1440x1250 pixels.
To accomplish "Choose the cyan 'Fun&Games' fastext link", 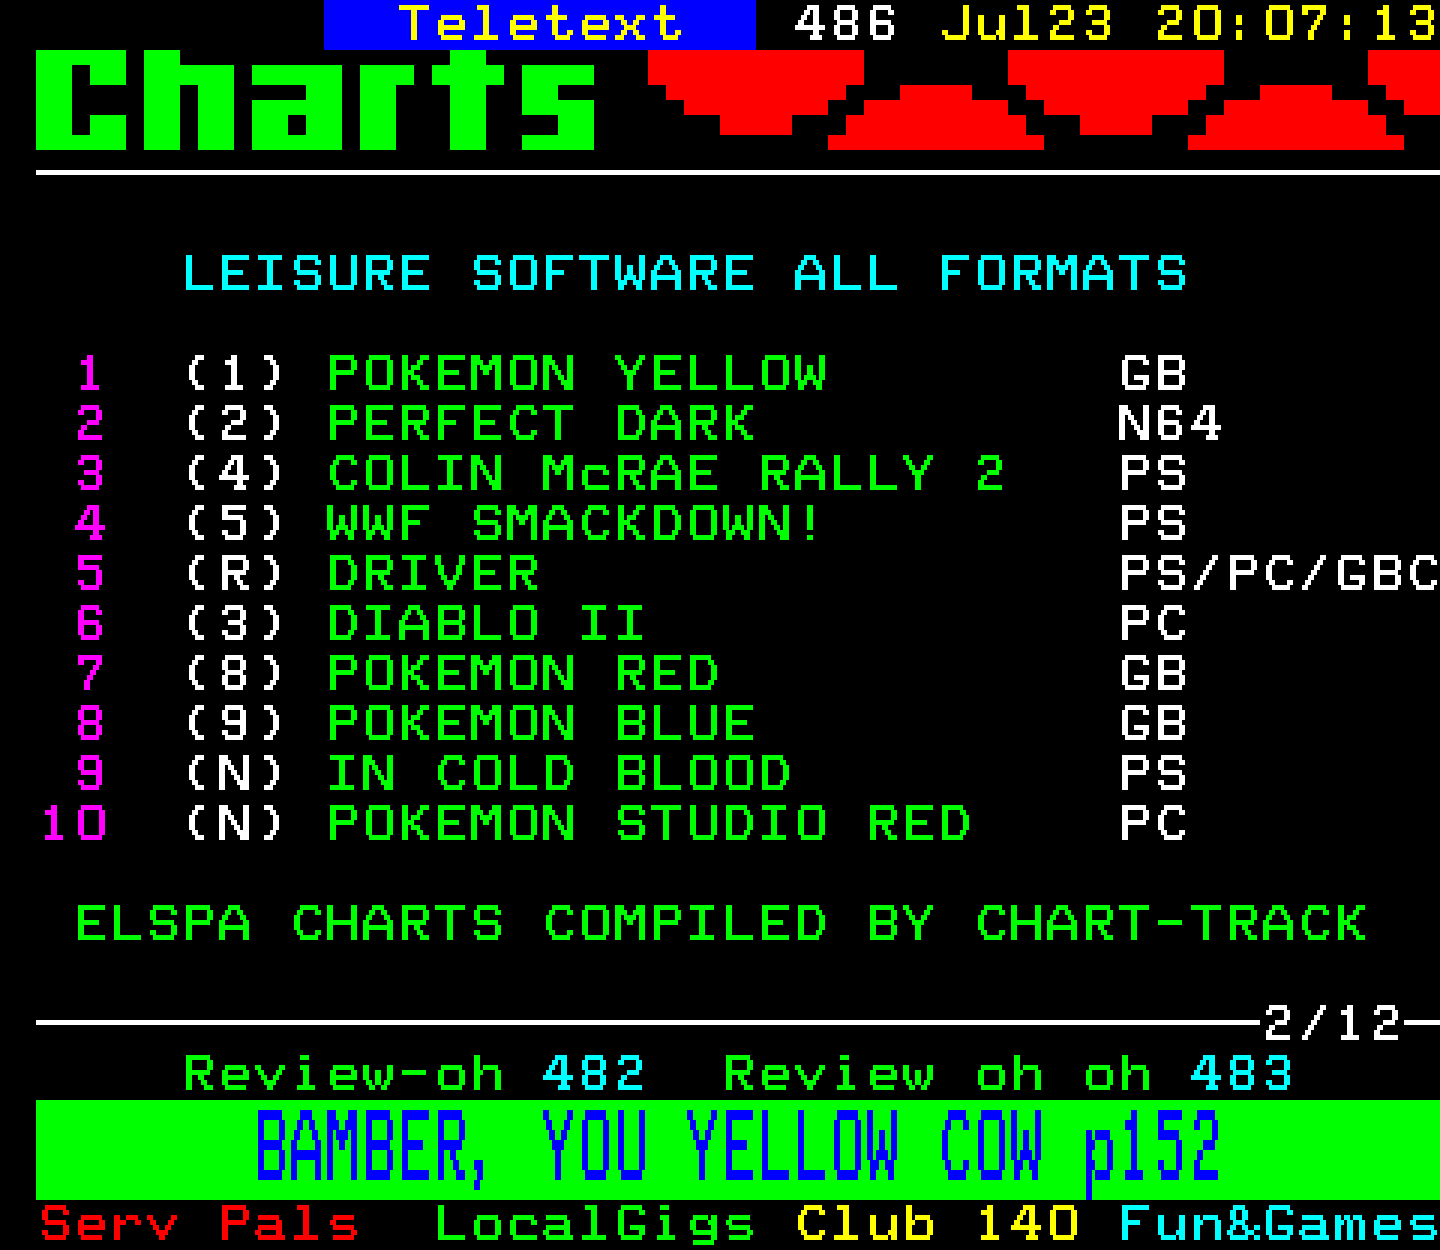I will (x=1279, y=1224).
